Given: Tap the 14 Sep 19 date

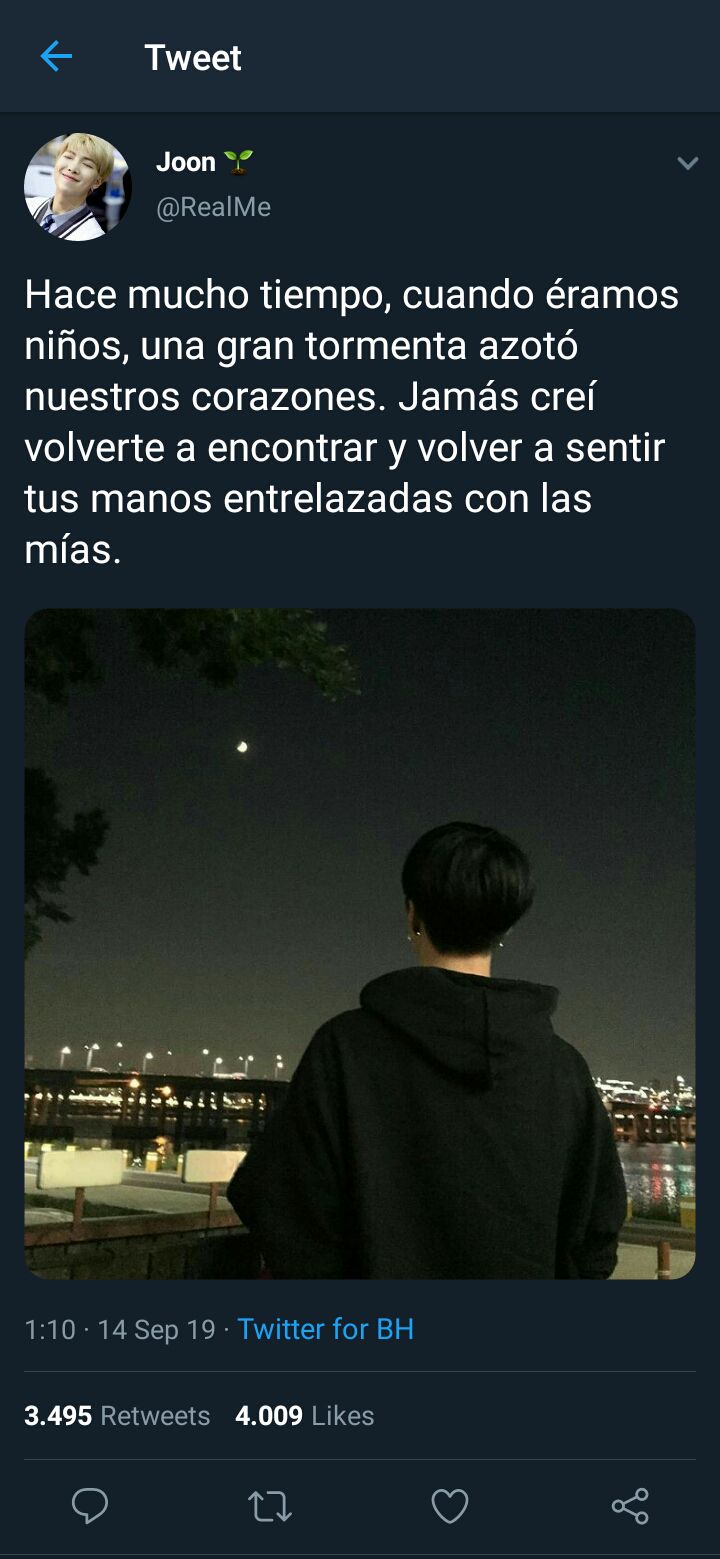Looking at the screenshot, I should pos(157,1329).
